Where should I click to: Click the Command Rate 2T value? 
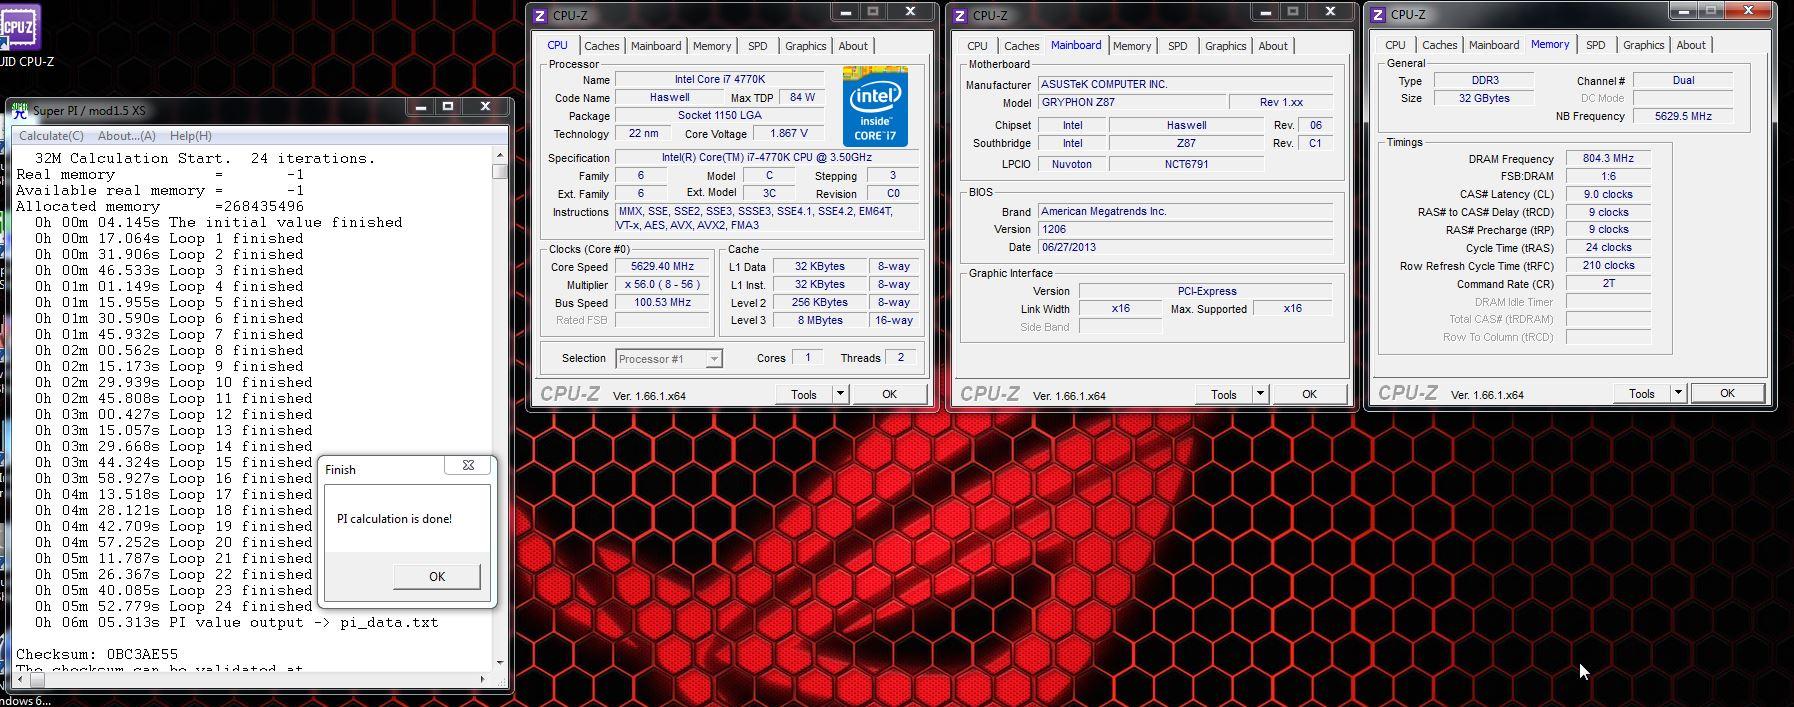click(1608, 284)
